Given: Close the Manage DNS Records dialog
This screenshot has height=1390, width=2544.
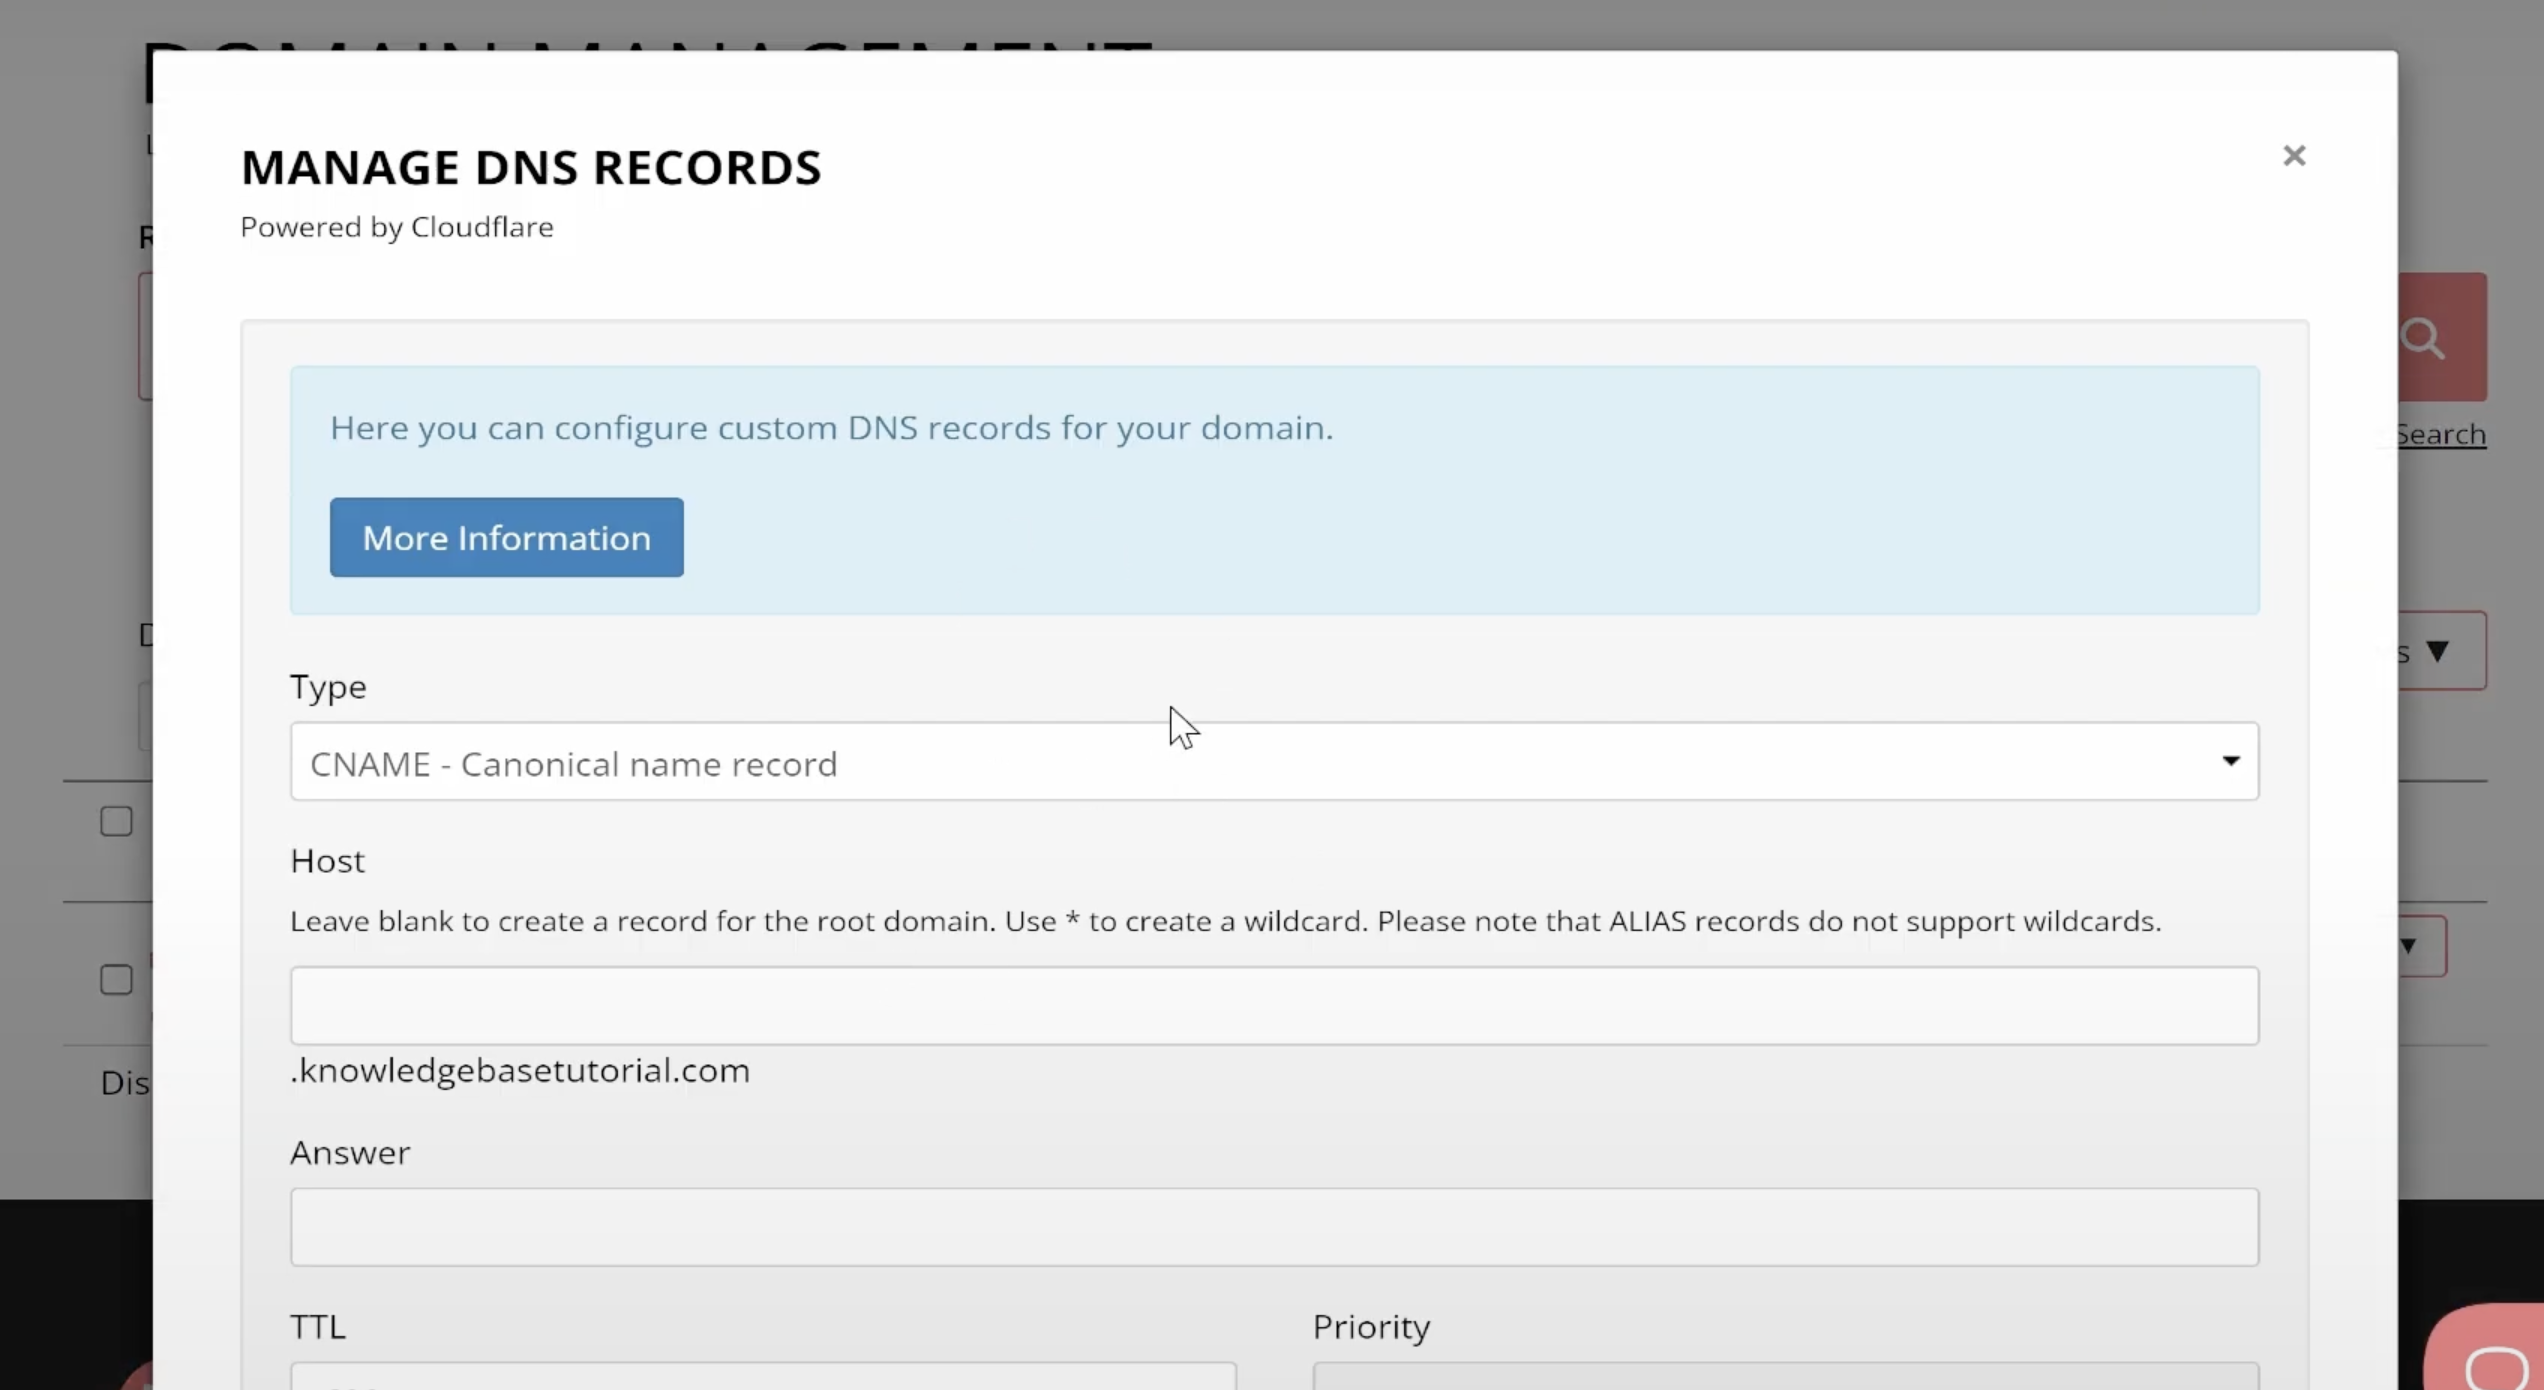Looking at the screenshot, I should [x=2294, y=156].
